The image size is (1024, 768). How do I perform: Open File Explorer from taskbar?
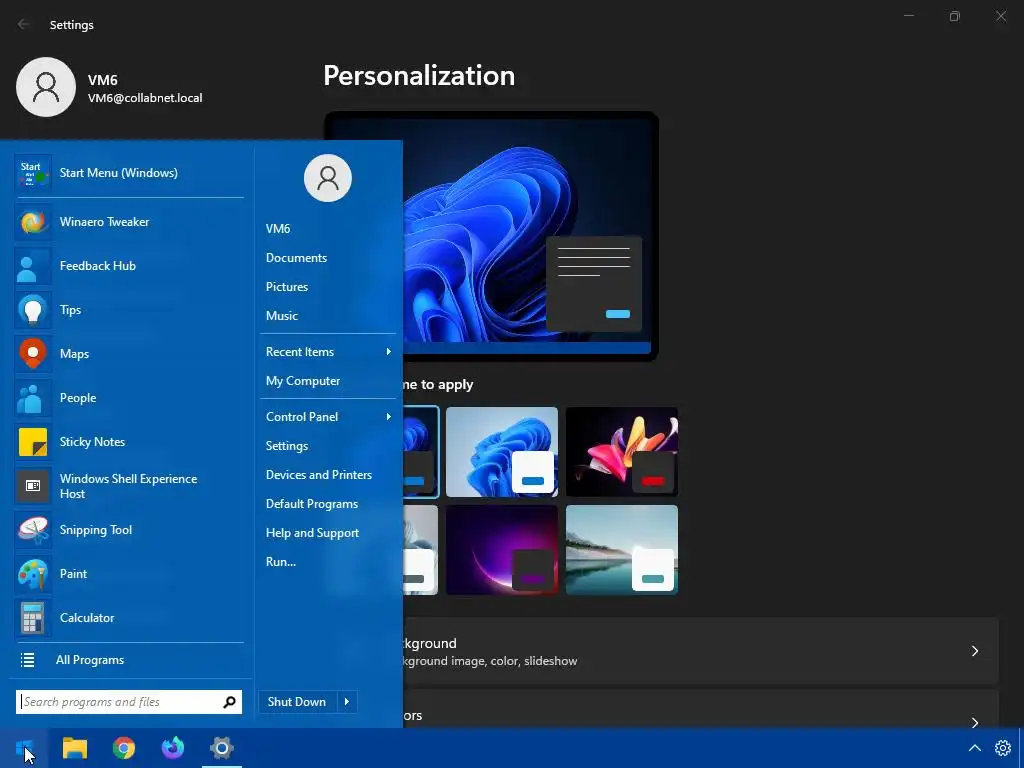[x=74, y=748]
